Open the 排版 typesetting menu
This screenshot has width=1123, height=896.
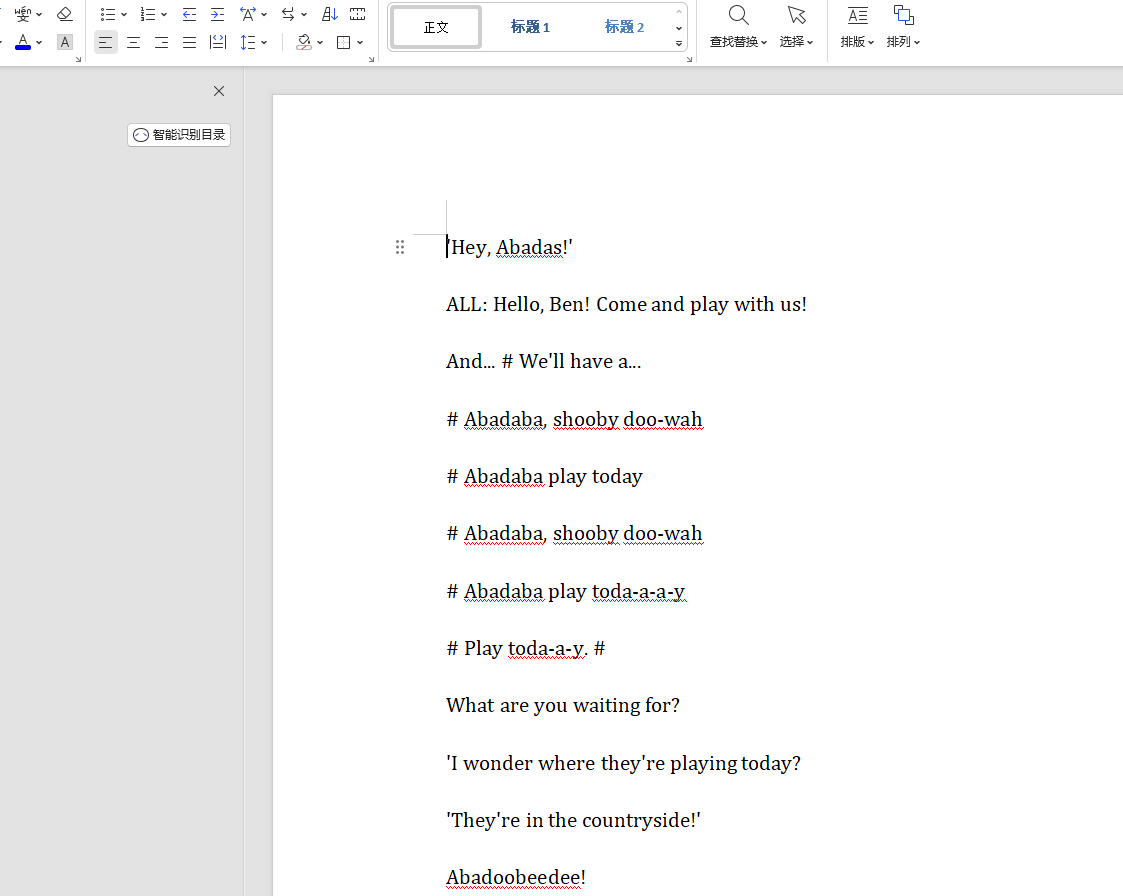[857, 27]
